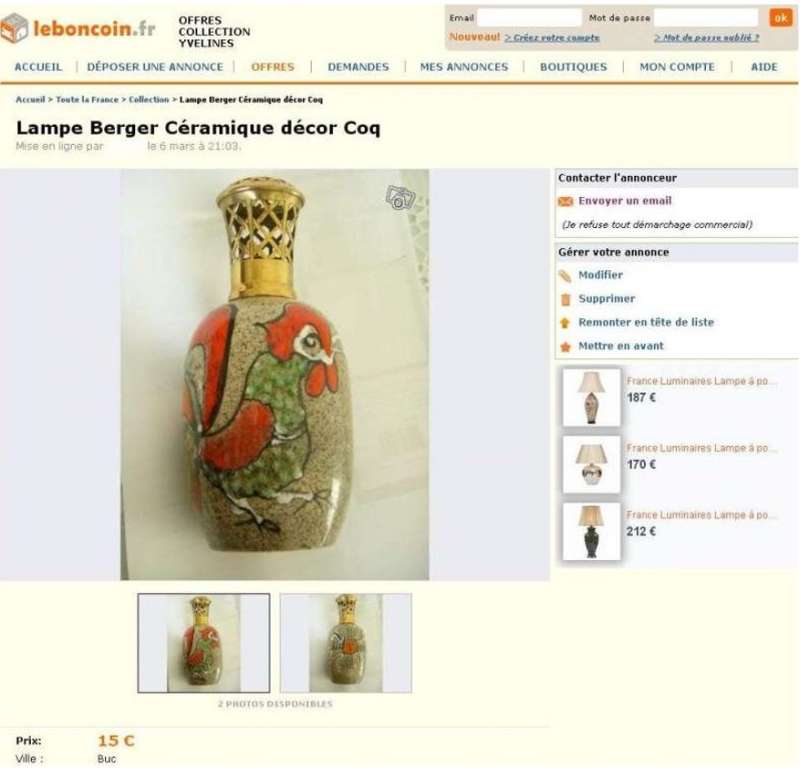The image size is (800, 768).
Task: Click the envelope icon beside Envoyer un email
Action: pyautogui.click(x=565, y=202)
